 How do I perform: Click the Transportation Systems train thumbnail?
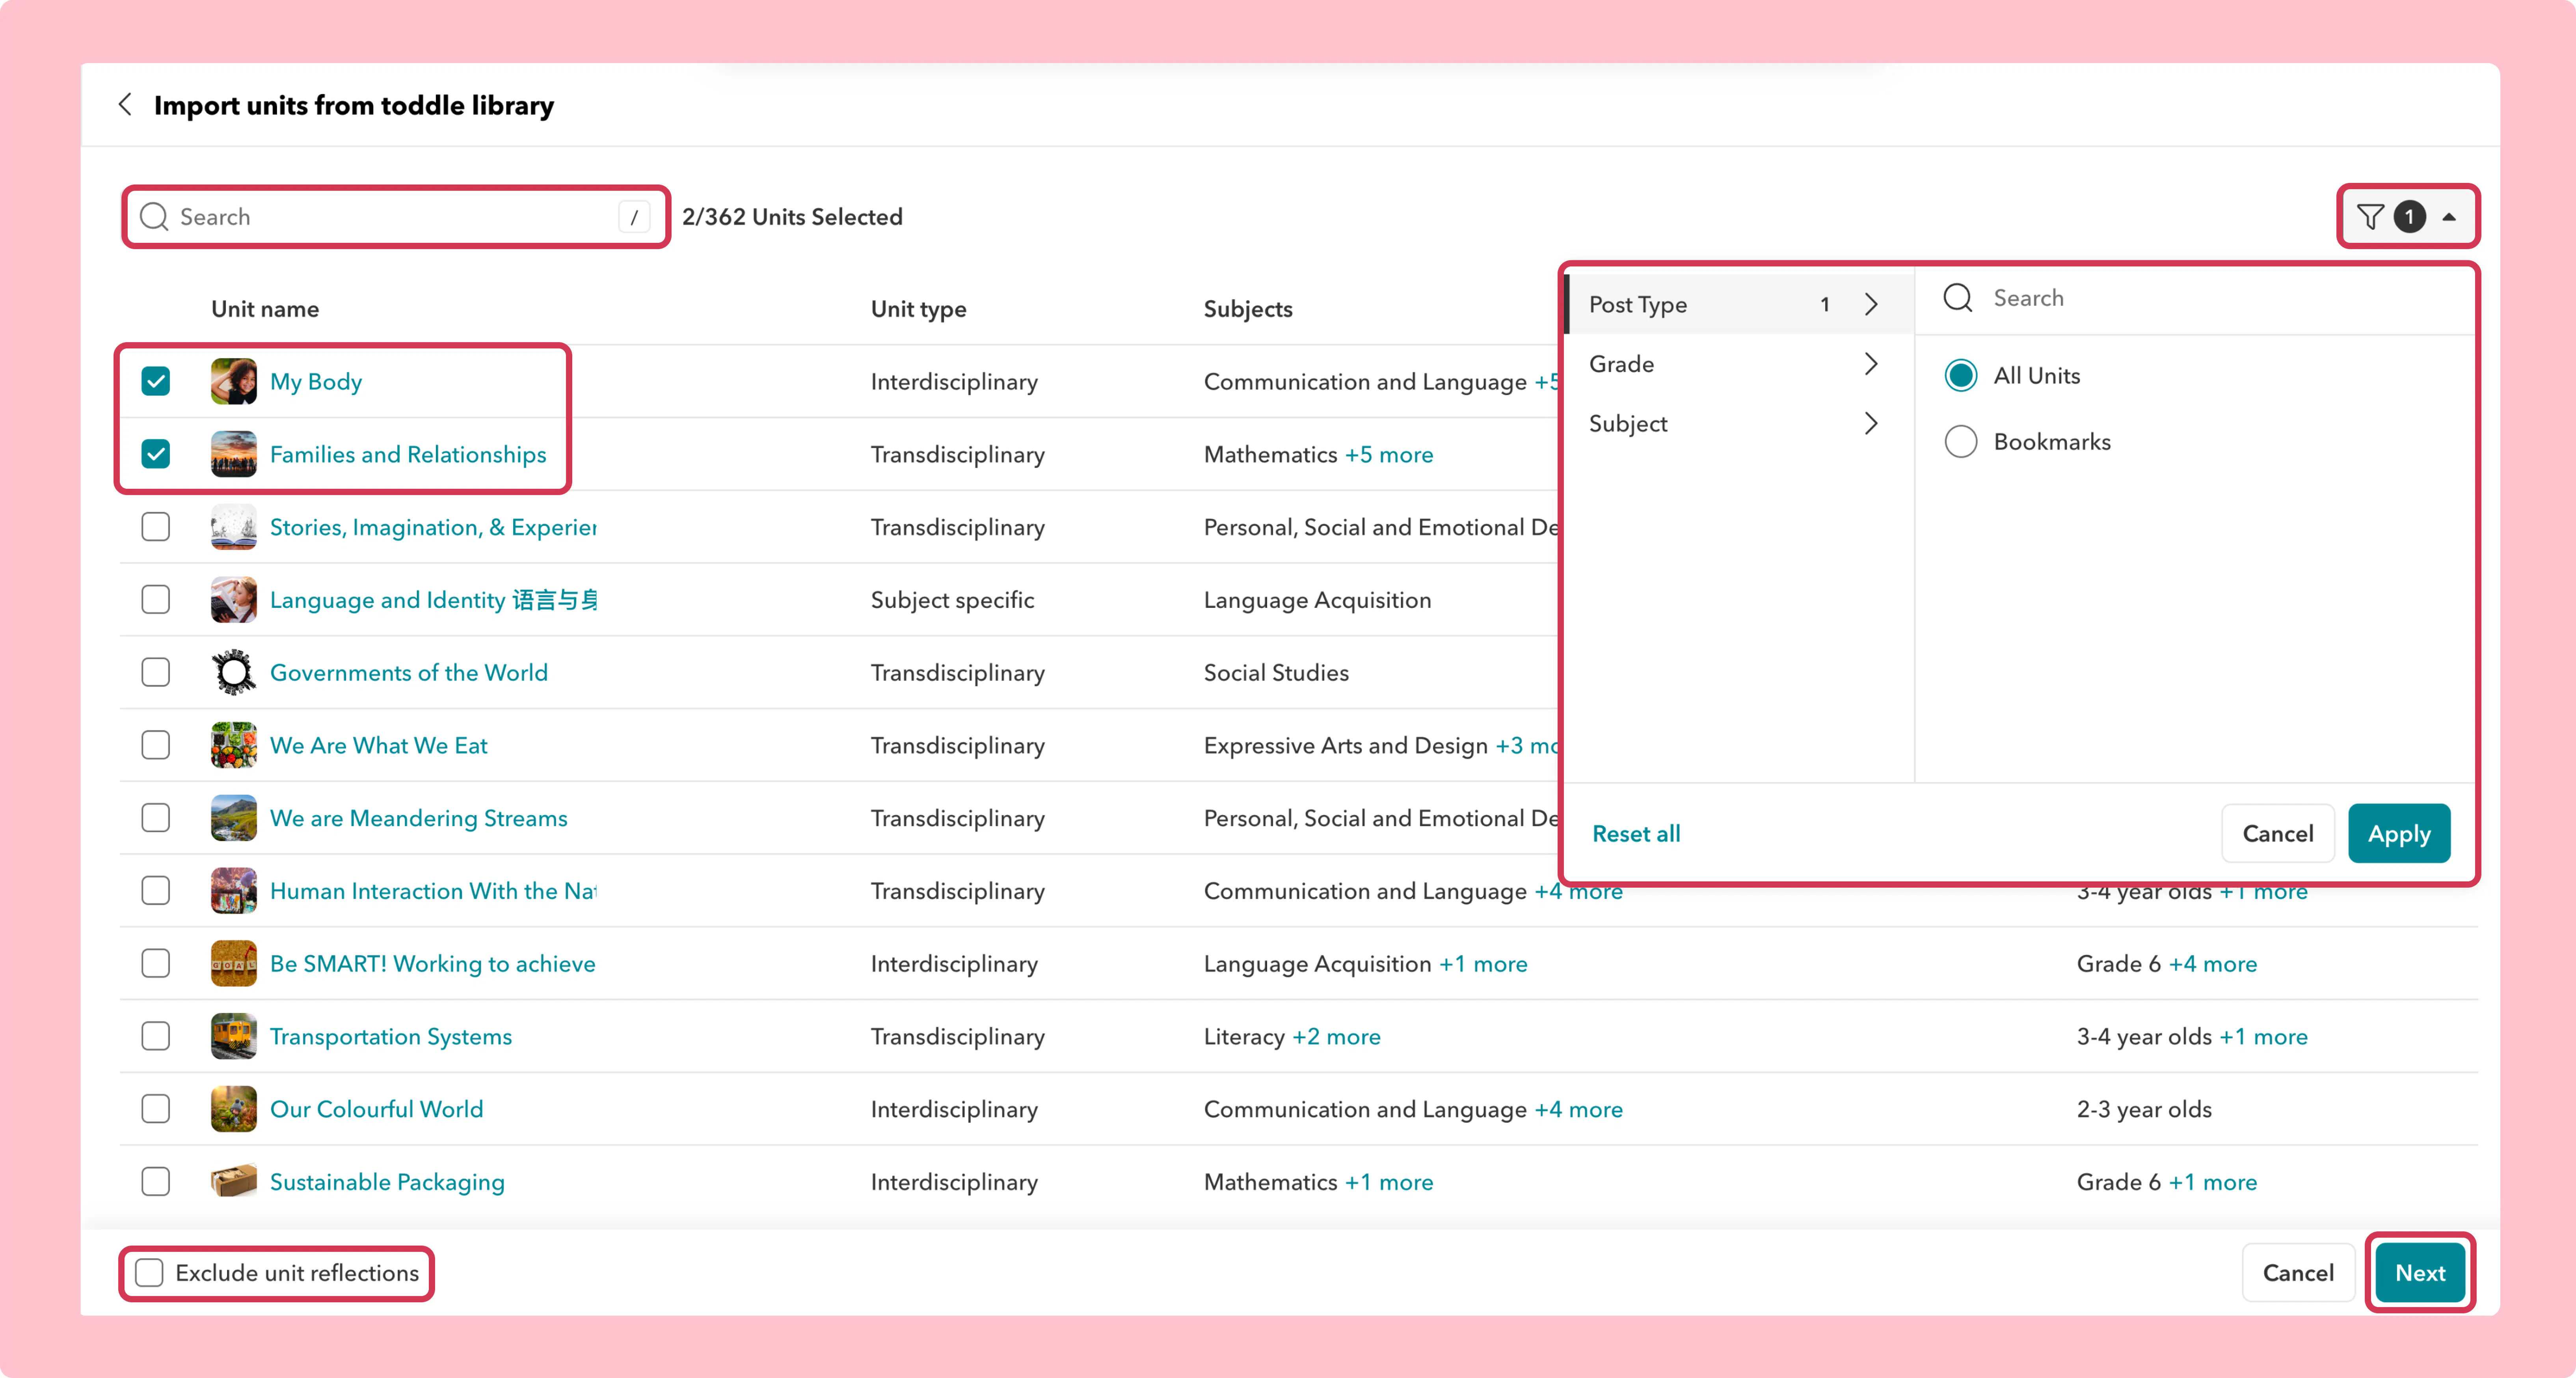[234, 1036]
